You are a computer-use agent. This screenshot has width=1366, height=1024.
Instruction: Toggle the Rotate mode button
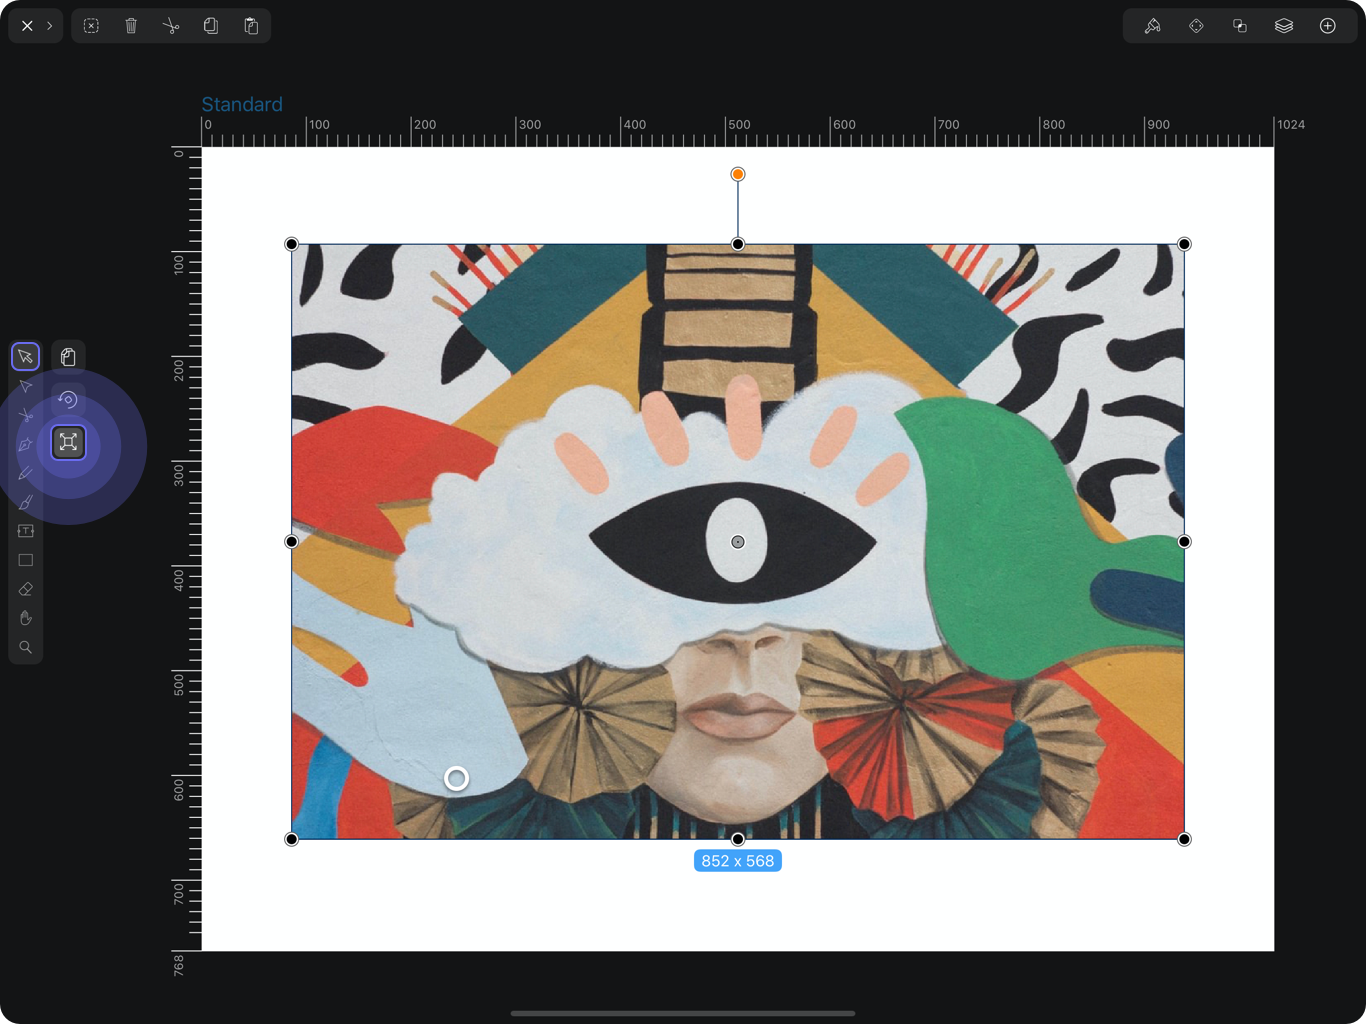coord(68,399)
